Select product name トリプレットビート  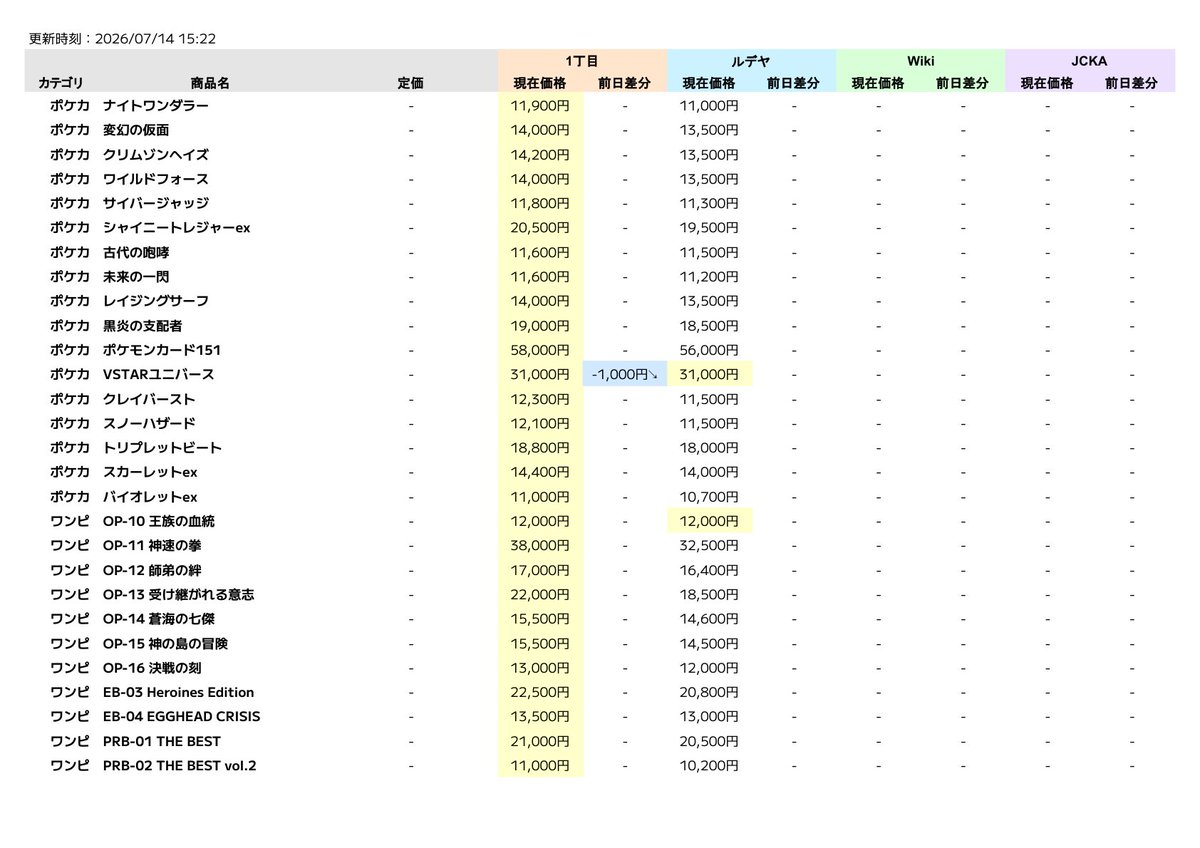pyautogui.click(x=162, y=447)
